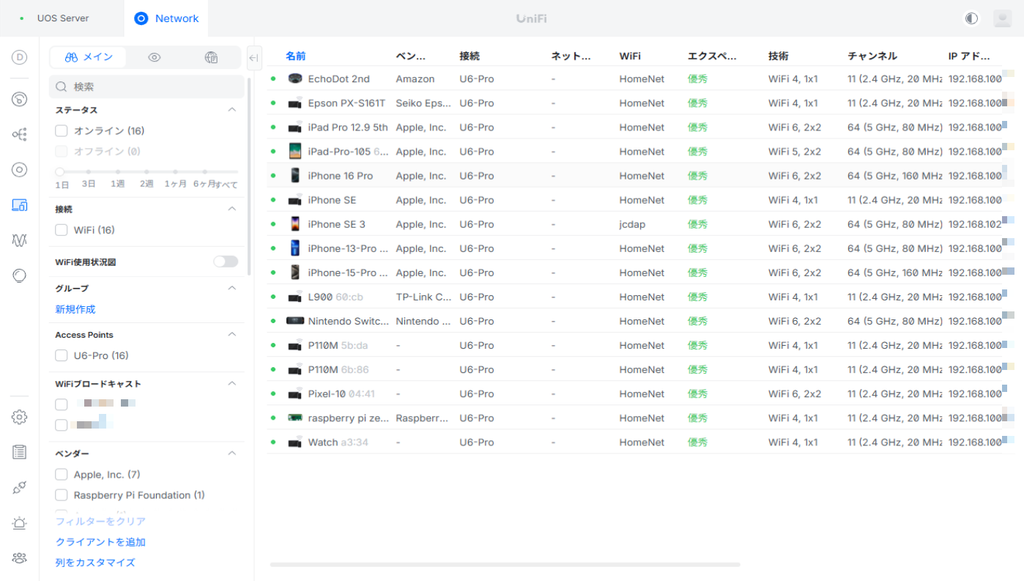Click the iPhone SE 3 device icon
This screenshot has width=1024, height=581.
(295, 224)
